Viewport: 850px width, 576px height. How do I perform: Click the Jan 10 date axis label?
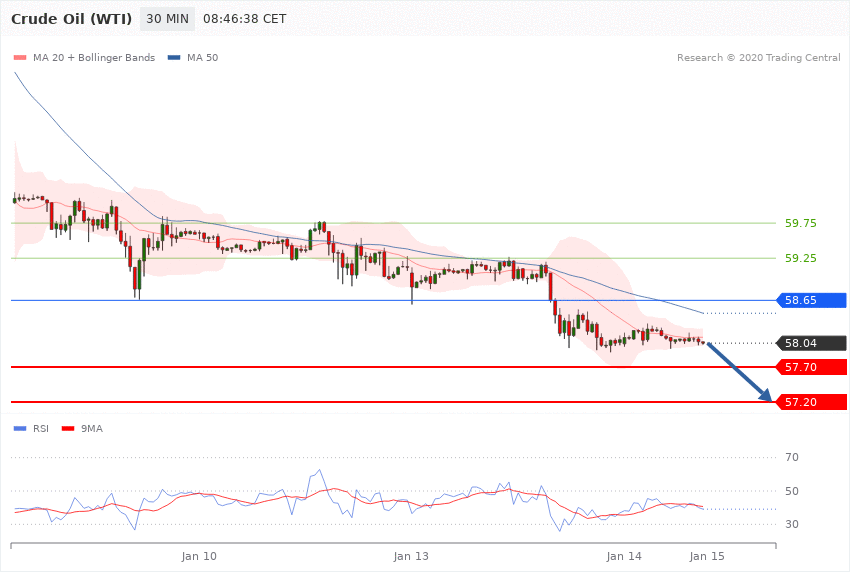(199, 556)
